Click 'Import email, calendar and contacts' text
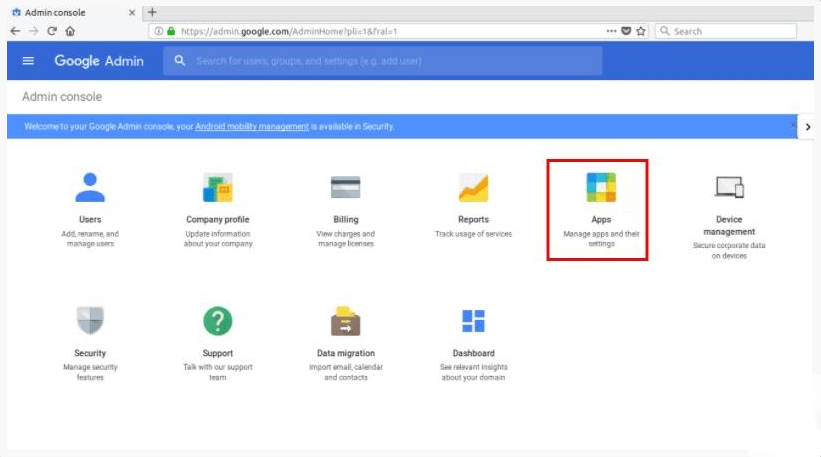Viewport: 821px width, 457px height. (346, 372)
